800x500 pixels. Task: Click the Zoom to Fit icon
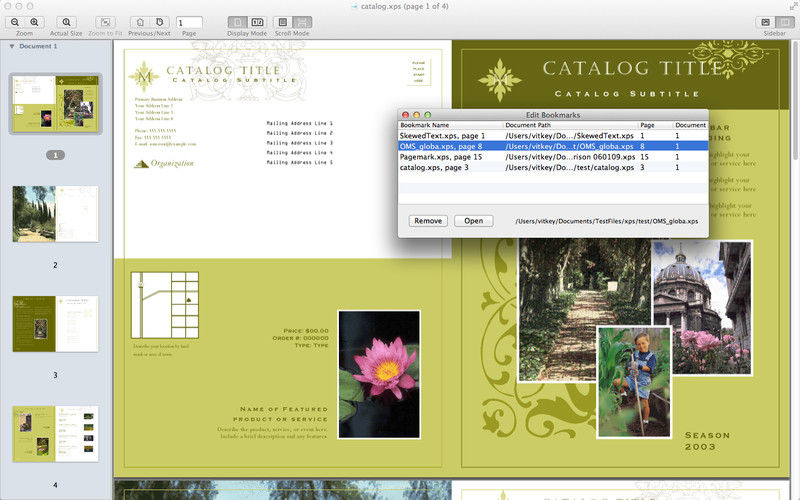pos(106,22)
